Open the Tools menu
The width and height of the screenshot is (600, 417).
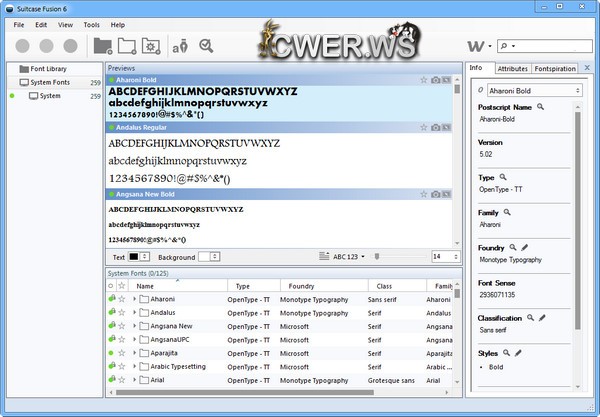pos(91,24)
